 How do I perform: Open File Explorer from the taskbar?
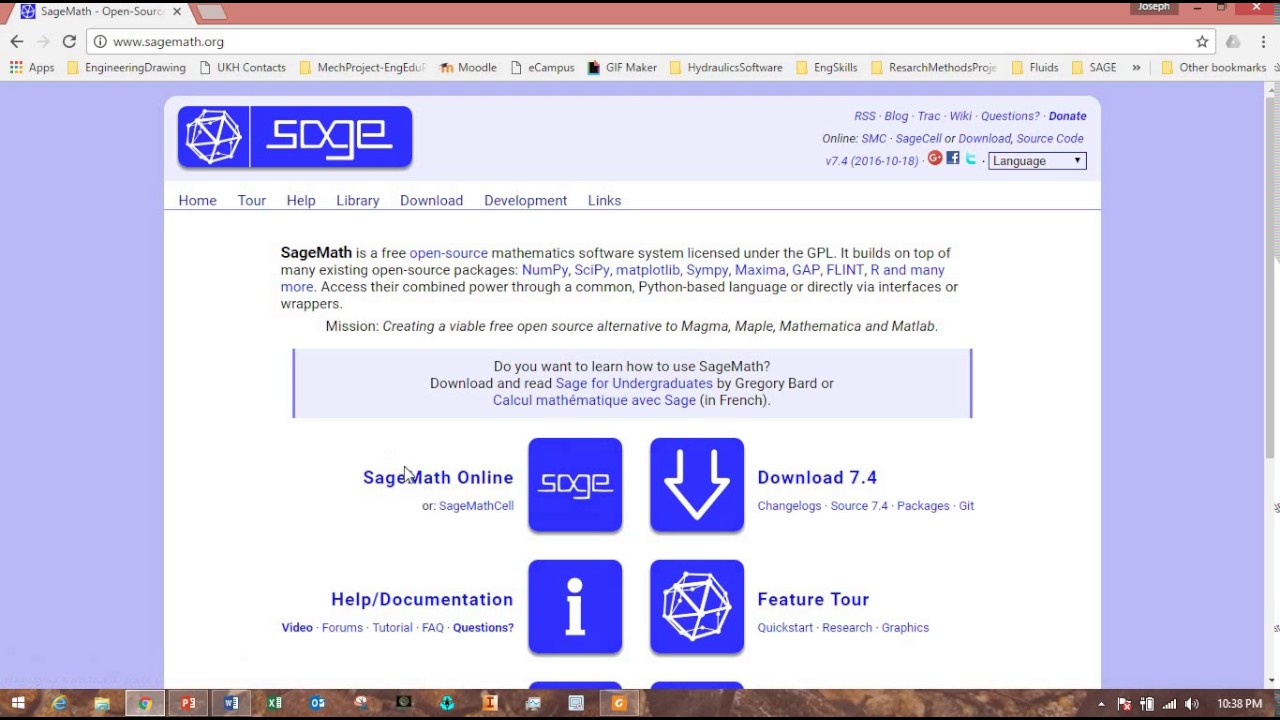pyautogui.click(x=102, y=703)
